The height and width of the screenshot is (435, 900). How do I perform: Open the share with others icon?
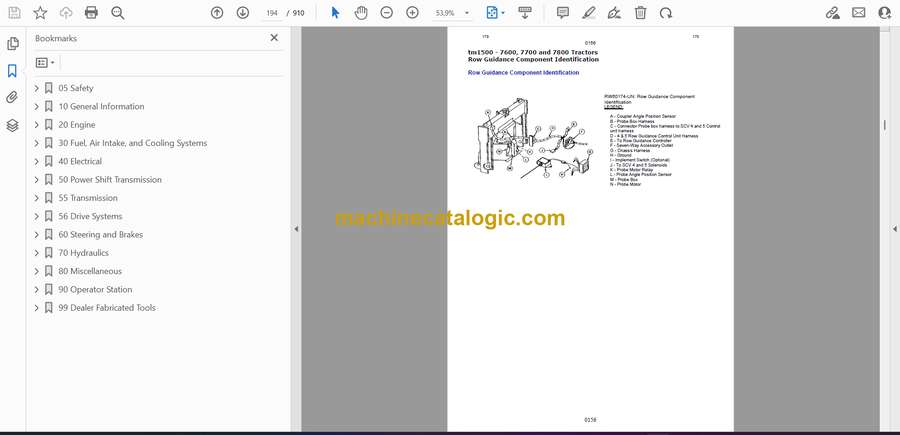(x=885, y=13)
